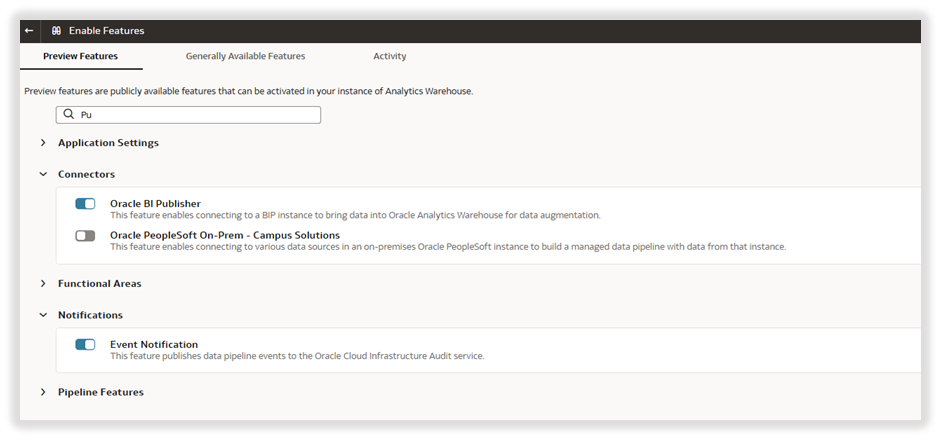The image size is (941, 440).
Task: Click the Pipeline Features heading
Action: [101, 392]
